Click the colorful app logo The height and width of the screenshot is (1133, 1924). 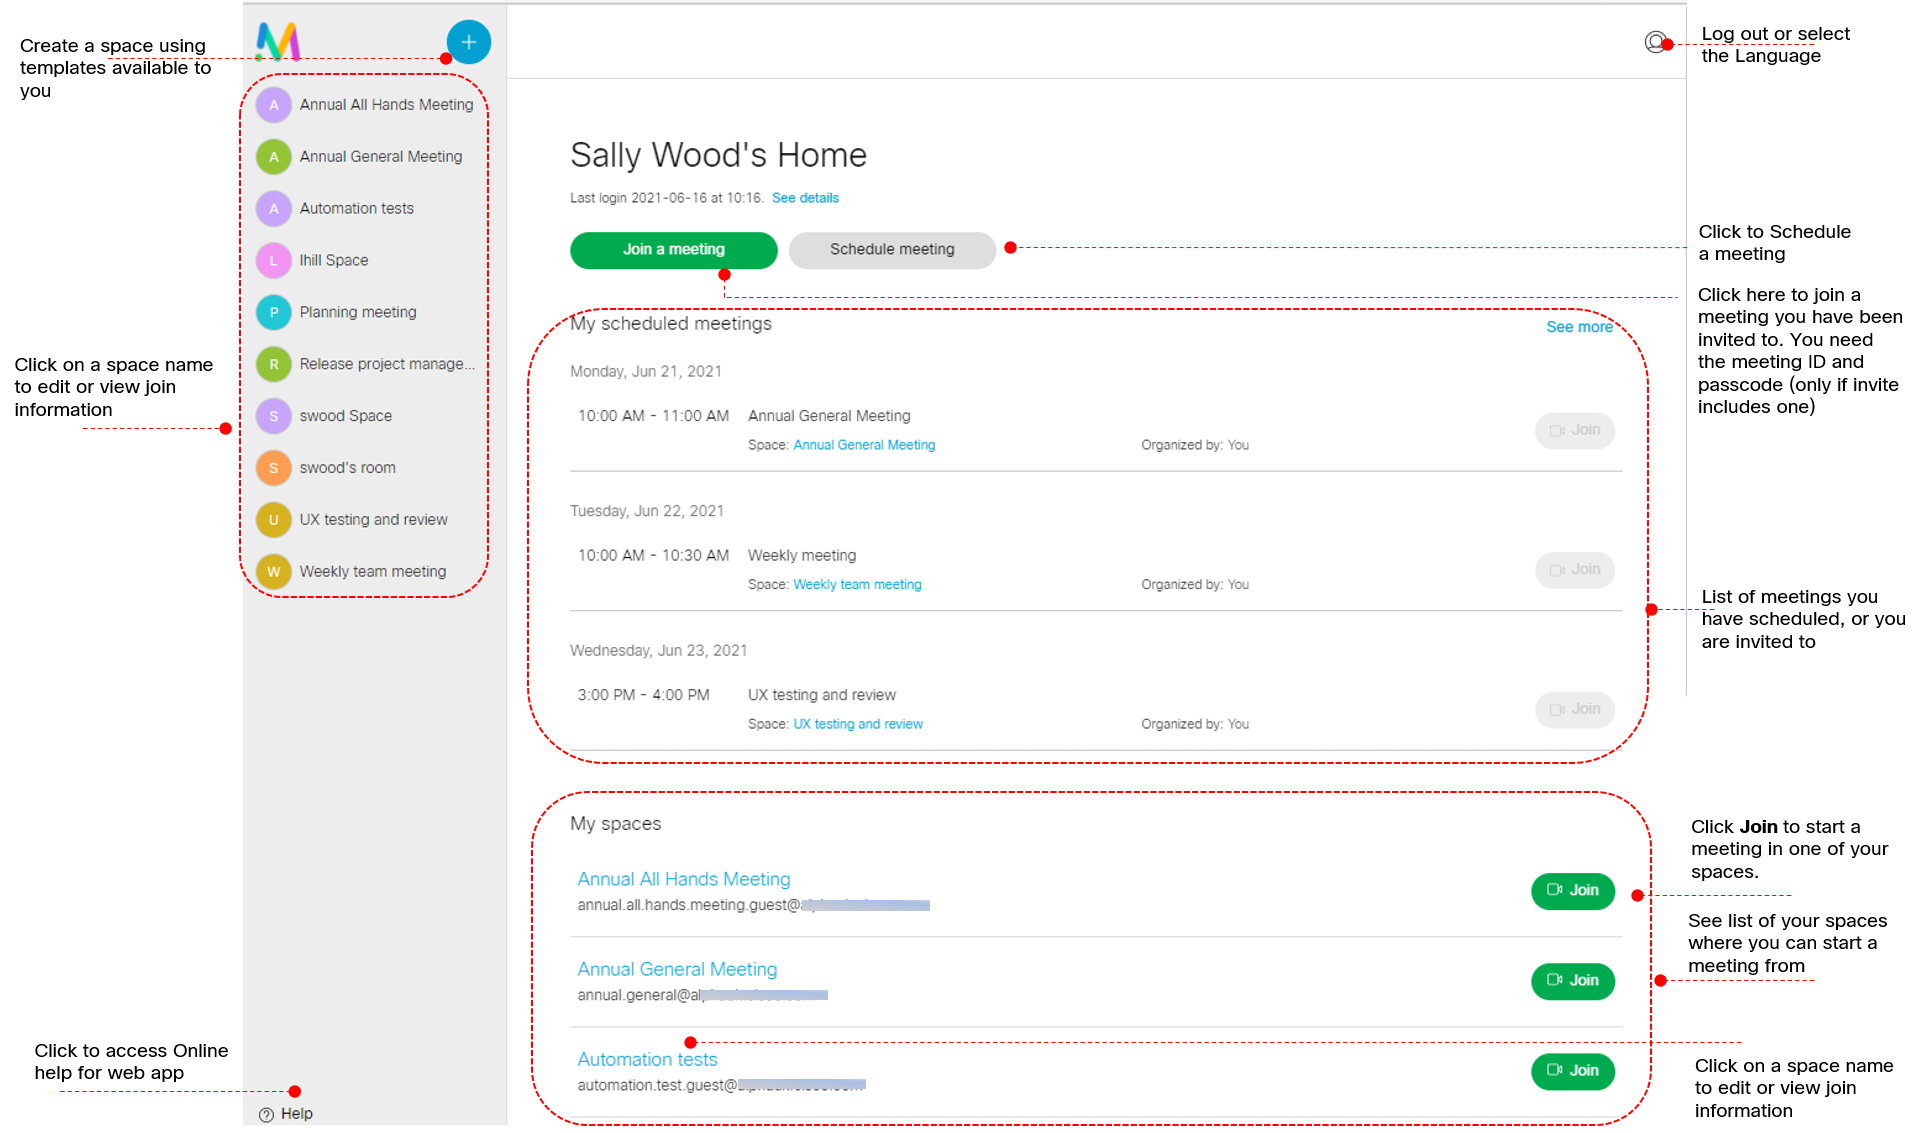click(277, 42)
